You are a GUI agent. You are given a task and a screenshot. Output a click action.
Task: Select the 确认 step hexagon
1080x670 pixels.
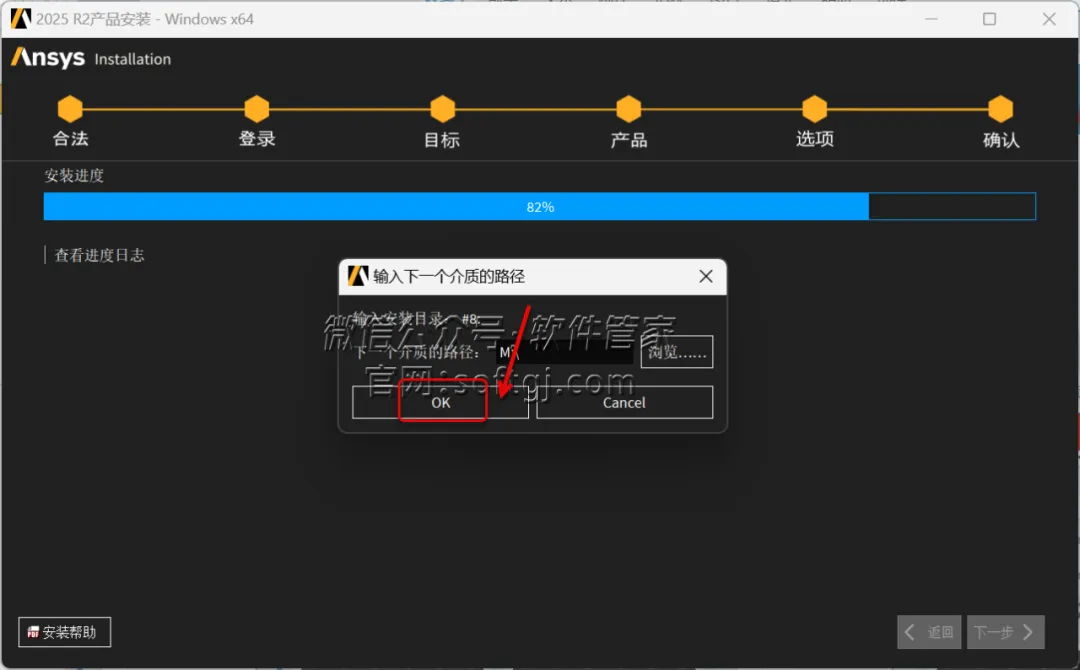tap(1001, 109)
